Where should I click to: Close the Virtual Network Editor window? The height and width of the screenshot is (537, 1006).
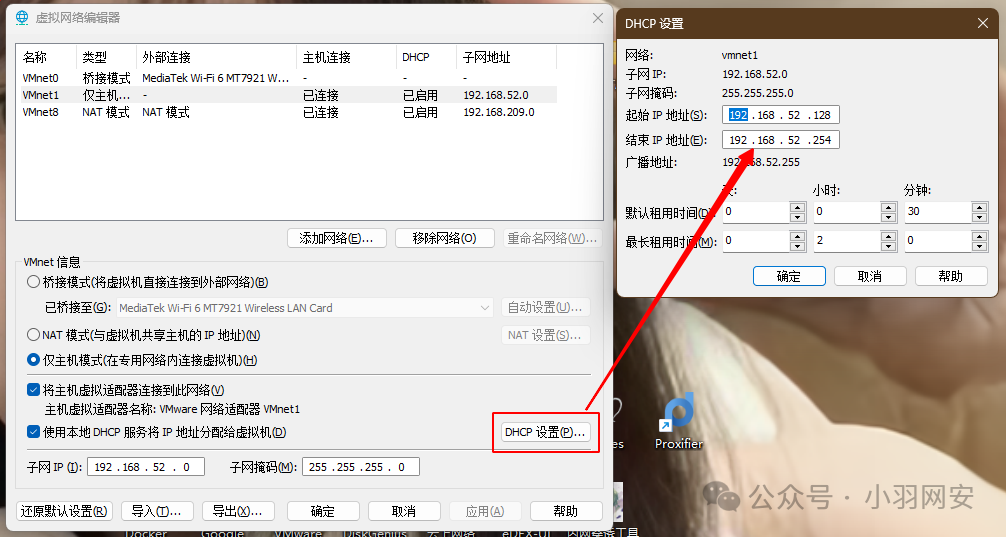pos(597,18)
